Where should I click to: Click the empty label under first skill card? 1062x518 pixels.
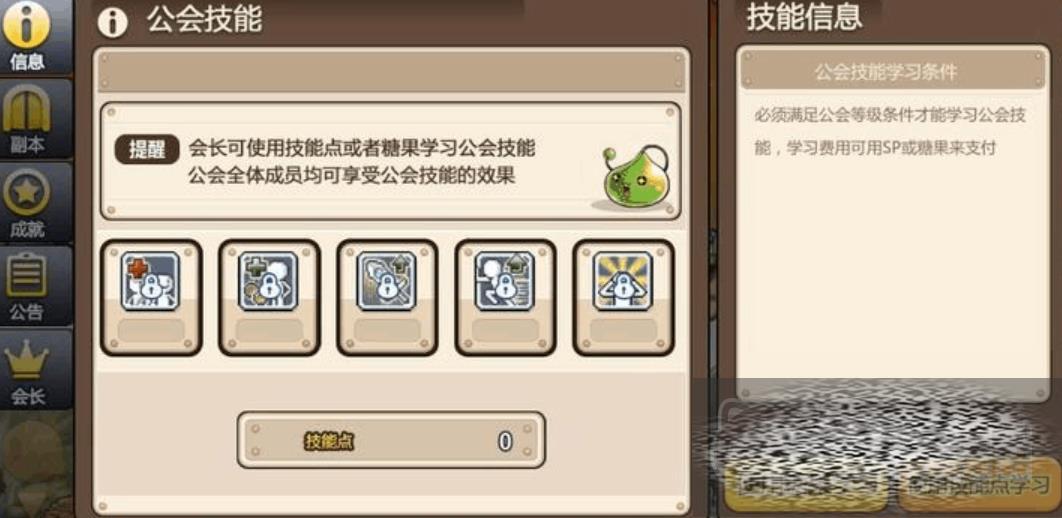tap(151, 330)
